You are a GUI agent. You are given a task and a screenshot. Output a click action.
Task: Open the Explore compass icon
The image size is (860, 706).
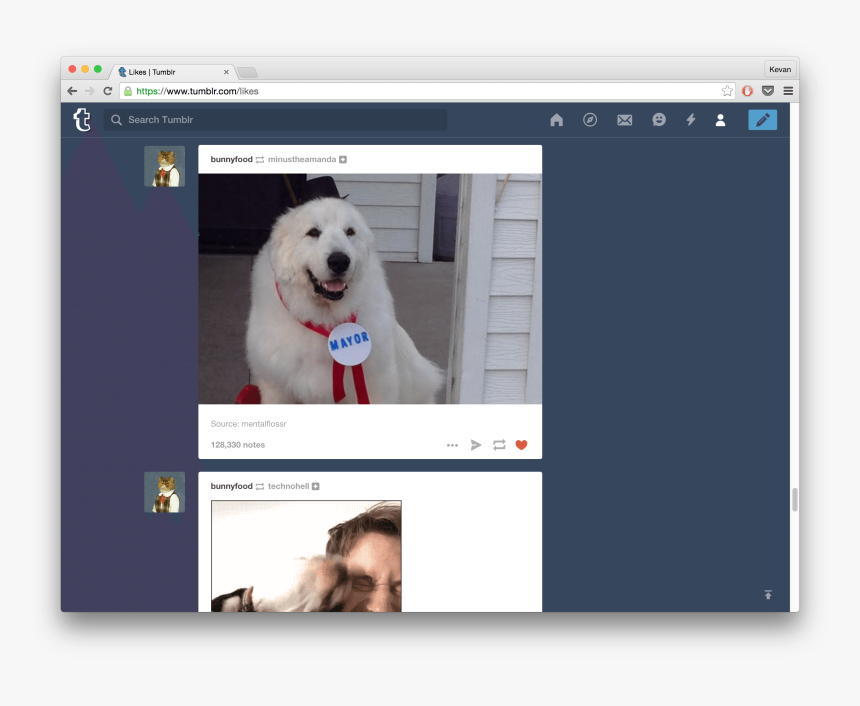590,120
